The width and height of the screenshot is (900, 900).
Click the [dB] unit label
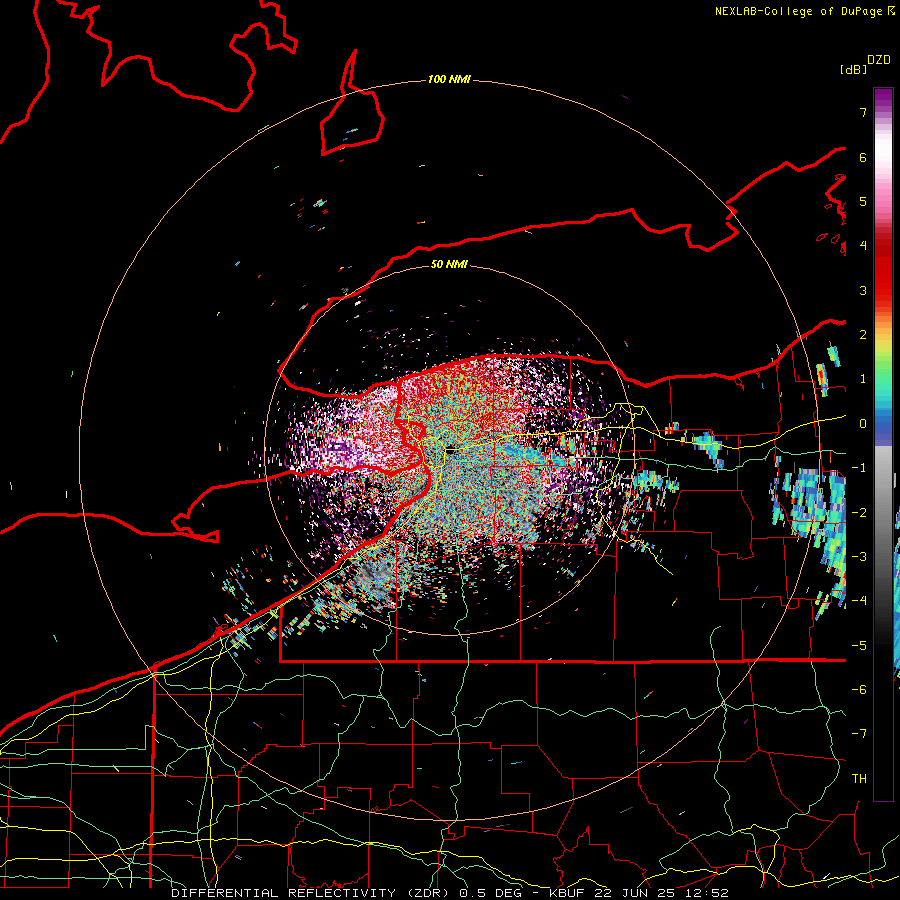pos(853,69)
